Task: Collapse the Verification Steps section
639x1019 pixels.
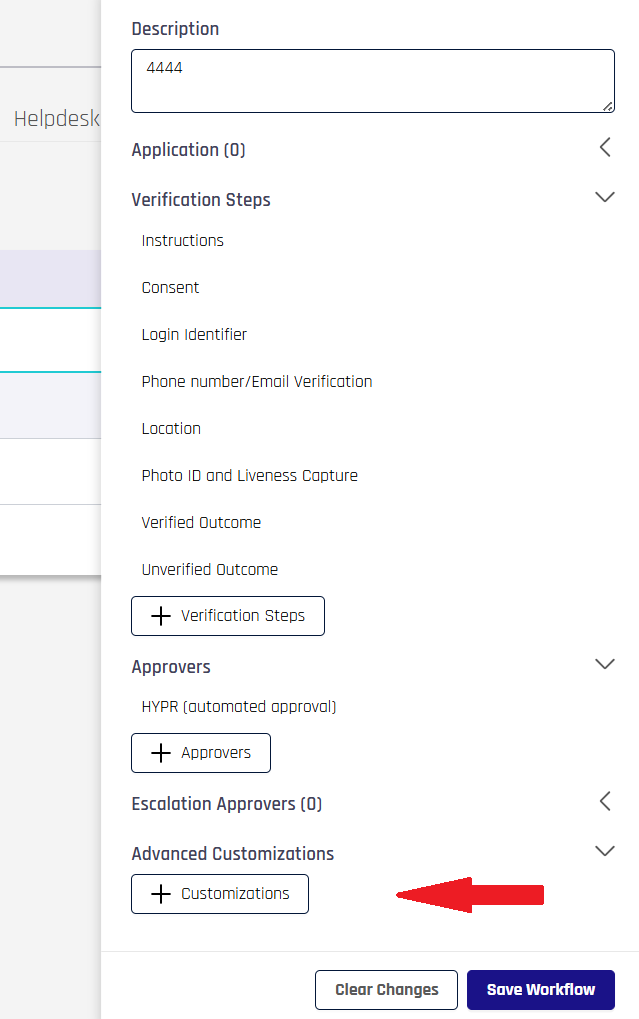Action: pos(604,197)
